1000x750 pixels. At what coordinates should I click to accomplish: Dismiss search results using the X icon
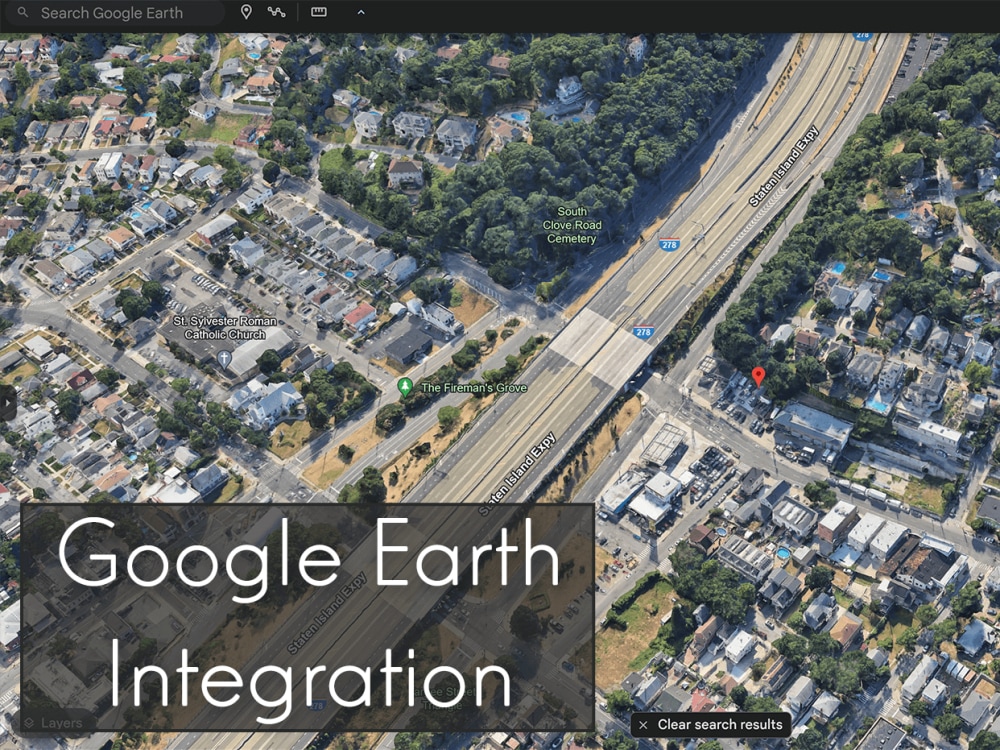tap(643, 725)
